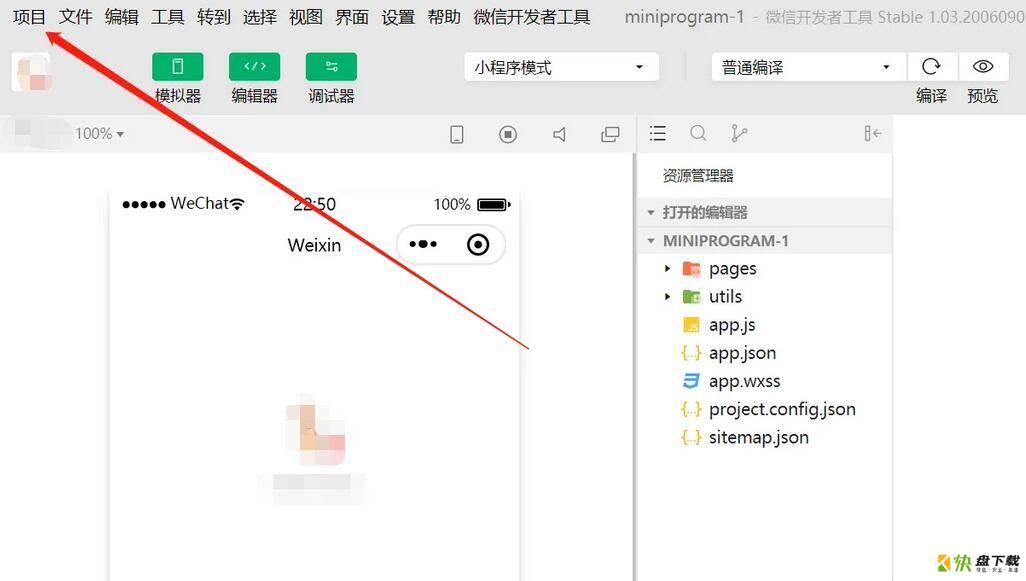The height and width of the screenshot is (581, 1026).
Task: Show the file explorer list icon
Action: tap(658, 133)
